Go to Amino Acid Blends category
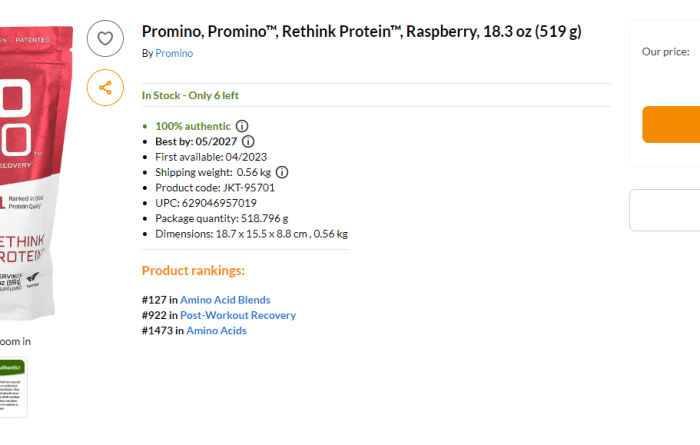The height and width of the screenshot is (445, 700). pyautogui.click(x=225, y=300)
